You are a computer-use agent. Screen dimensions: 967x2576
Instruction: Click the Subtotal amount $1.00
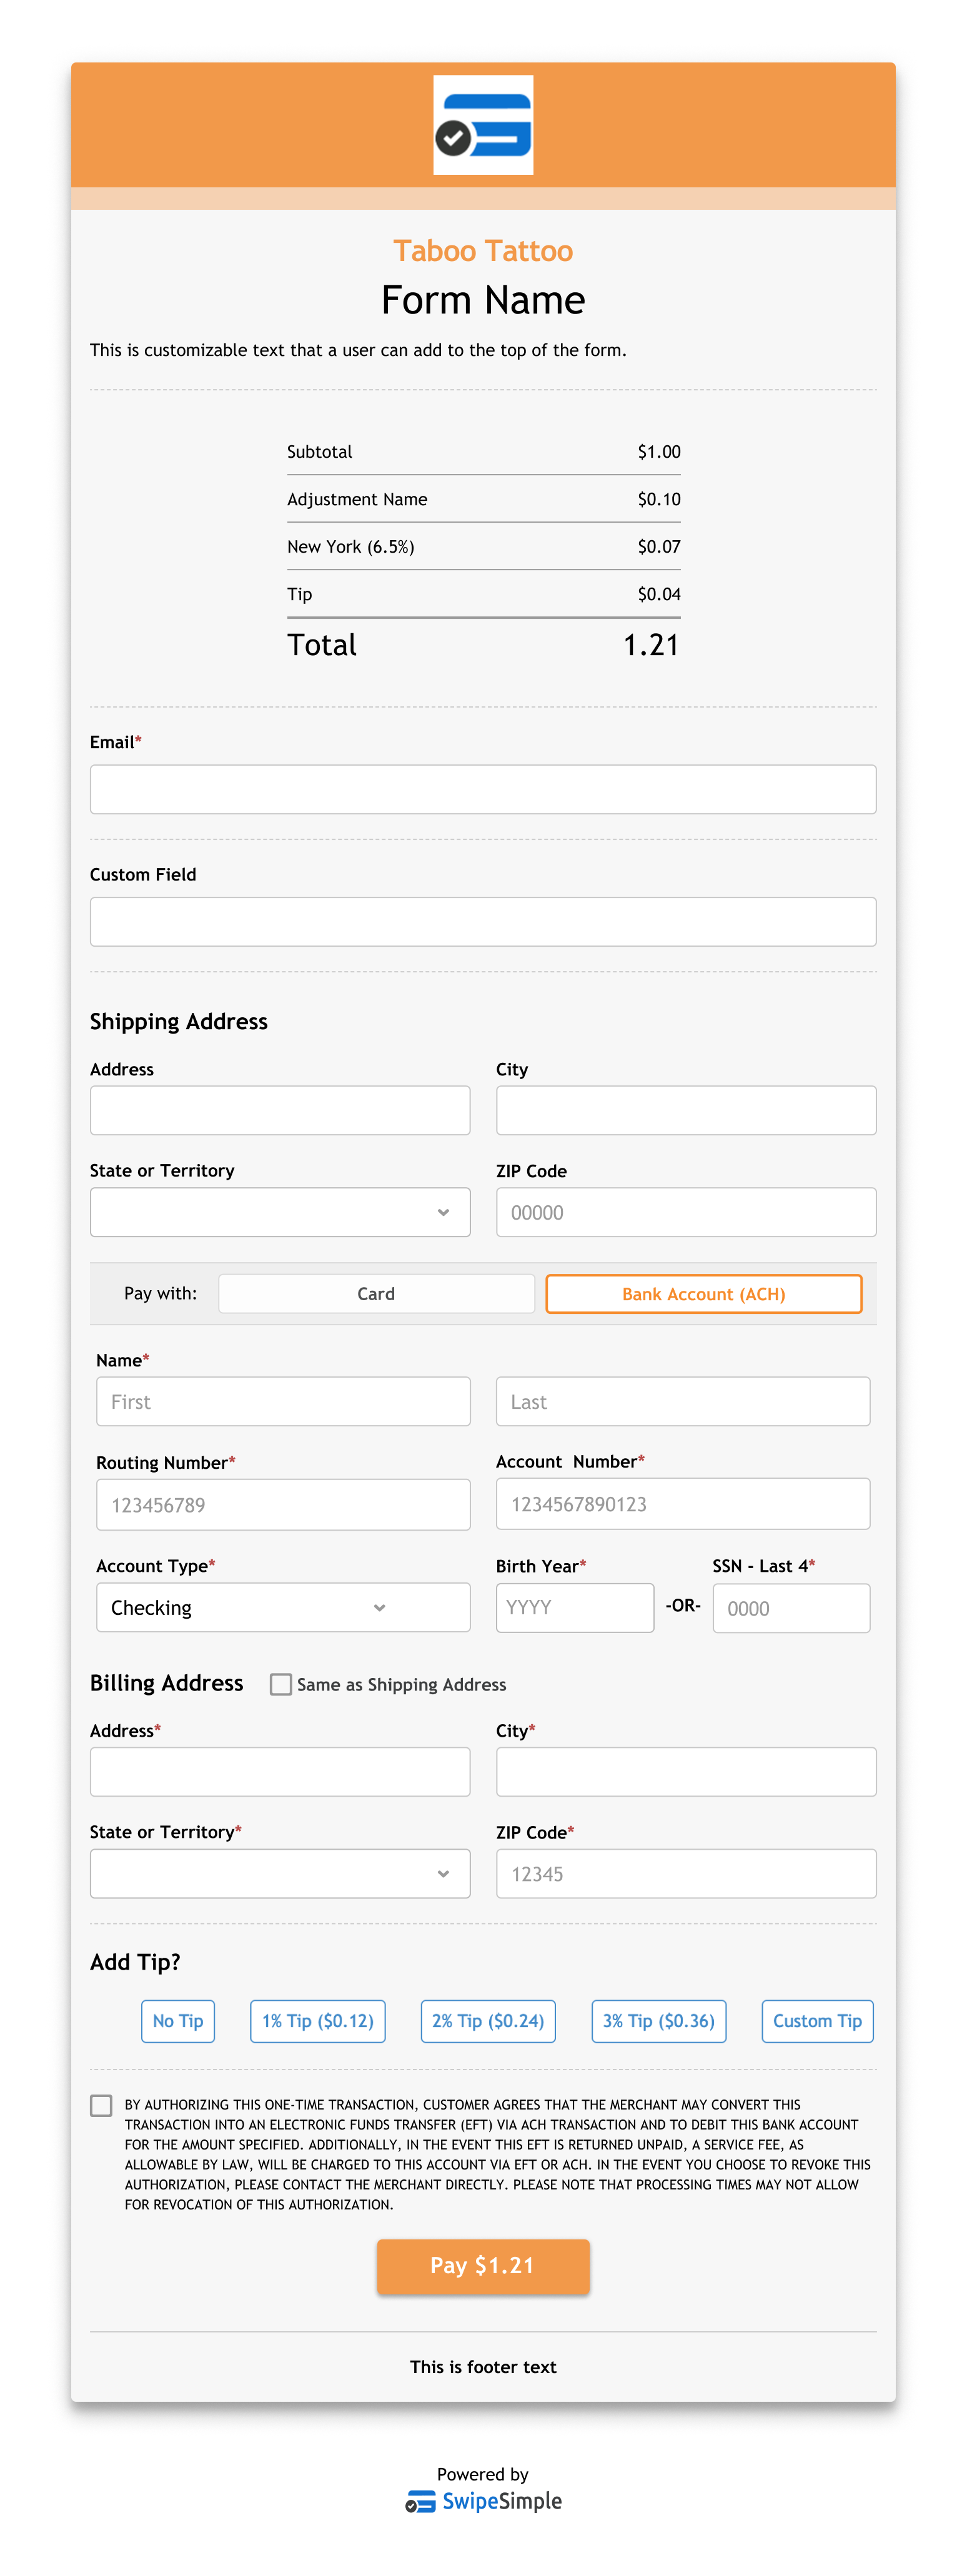click(659, 452)
